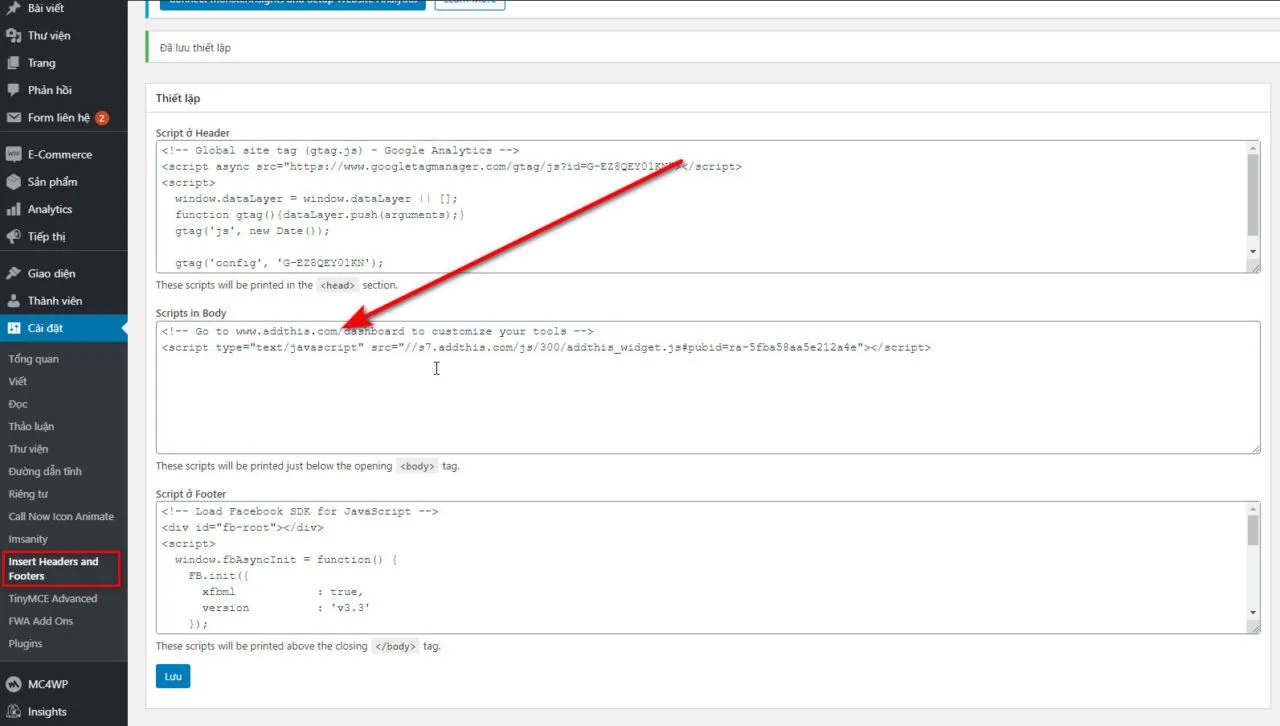This screenshot has width=1280, height=726.
Task: Click the Lưu save button
Action: 173,677
